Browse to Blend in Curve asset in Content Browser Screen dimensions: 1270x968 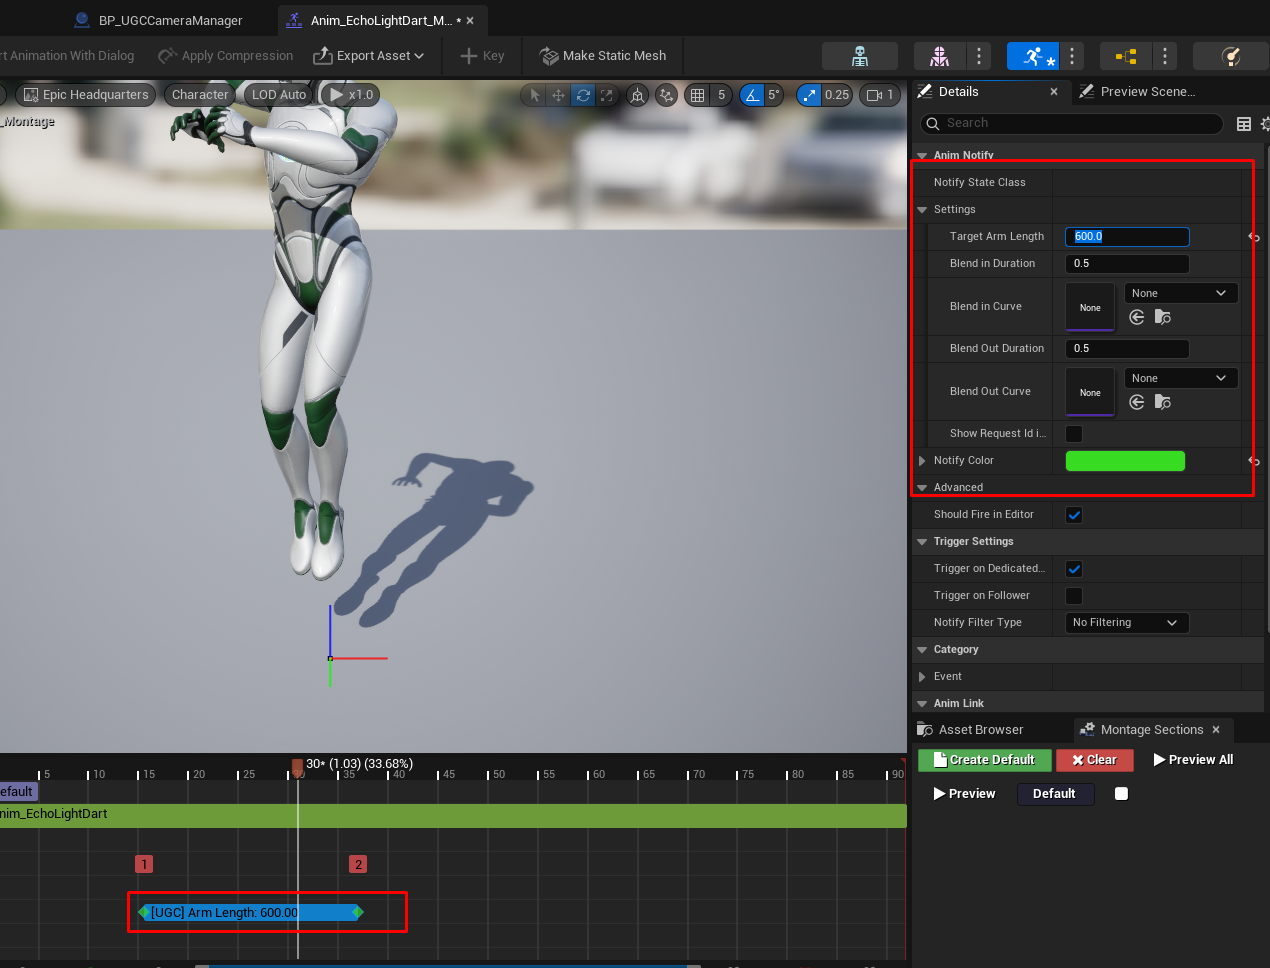coord(1162,317)
